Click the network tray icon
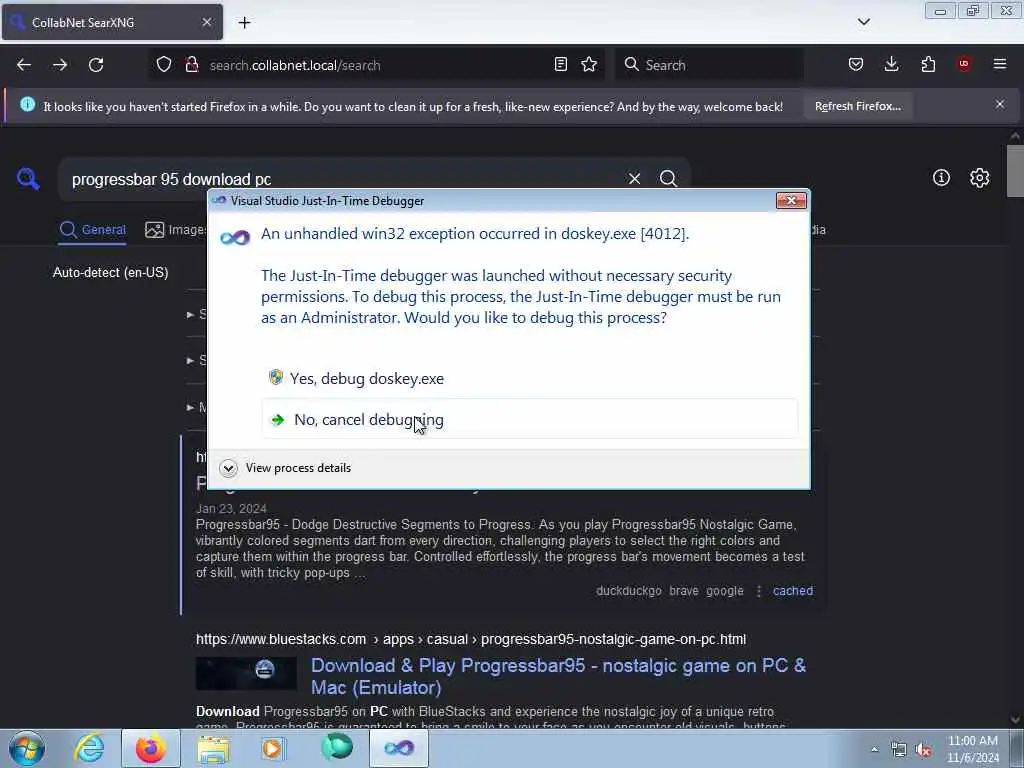The image size is (1024, 768). click(899, 750)
